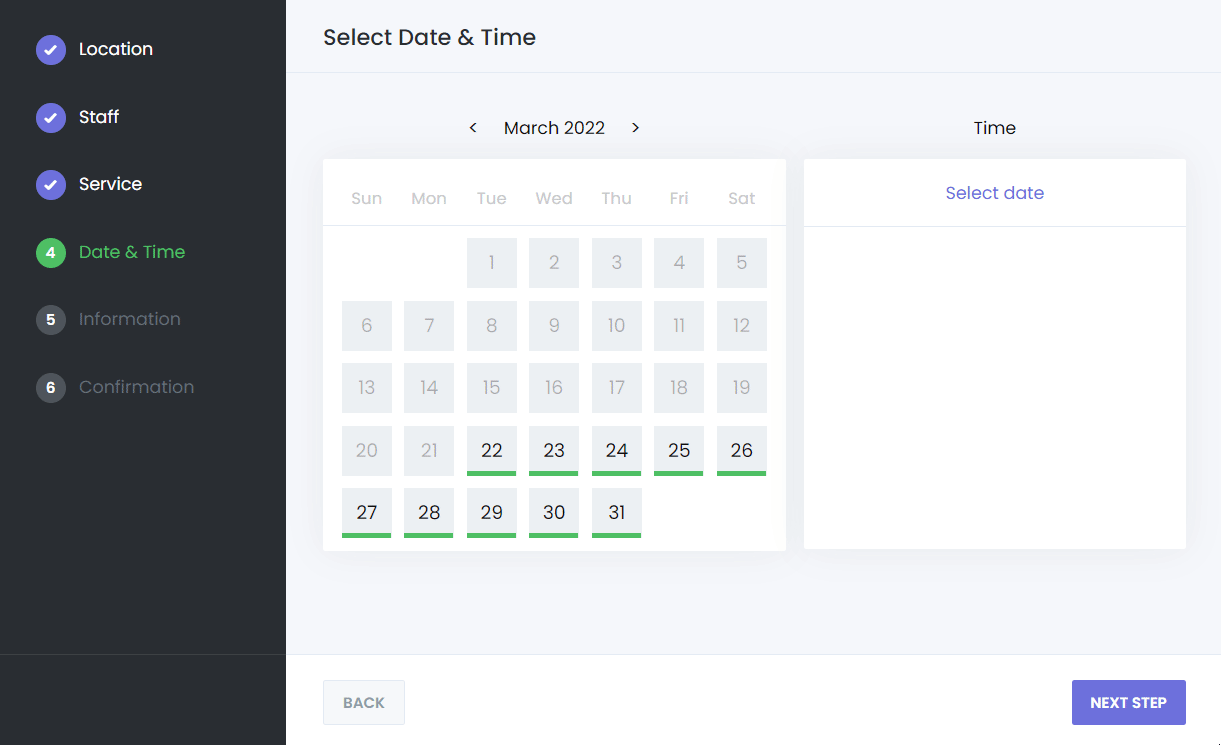Expand the calendar to the next month
This screenshot has height=745, width=1221.
point(635,127)
